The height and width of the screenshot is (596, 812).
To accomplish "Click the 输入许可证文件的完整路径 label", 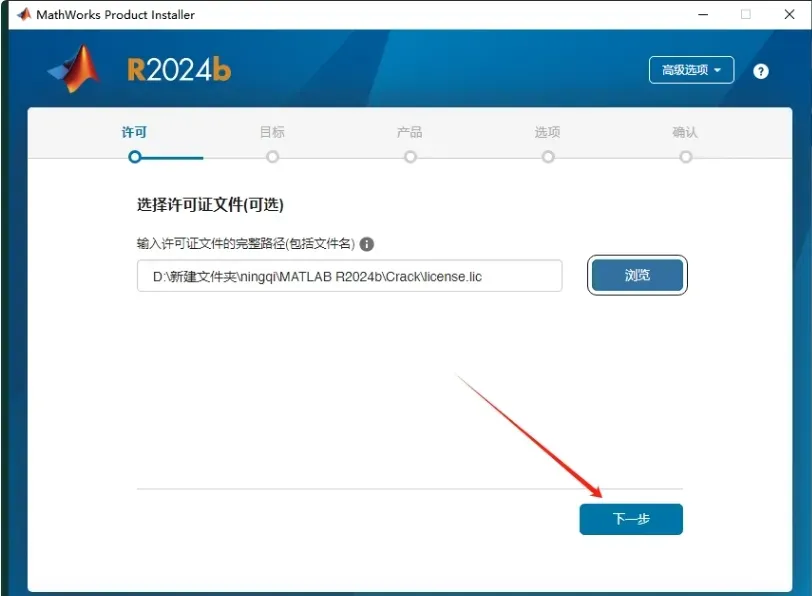I will 246,243.
